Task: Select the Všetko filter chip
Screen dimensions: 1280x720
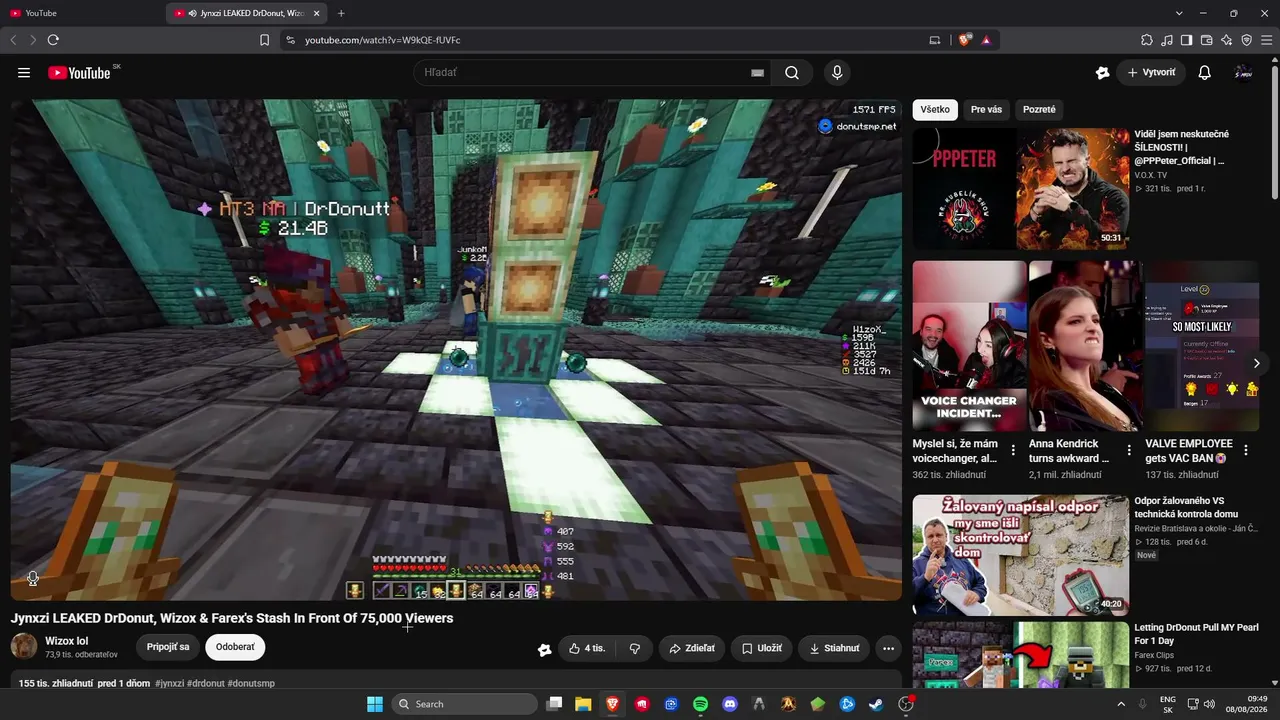Action: coord(935,110)
